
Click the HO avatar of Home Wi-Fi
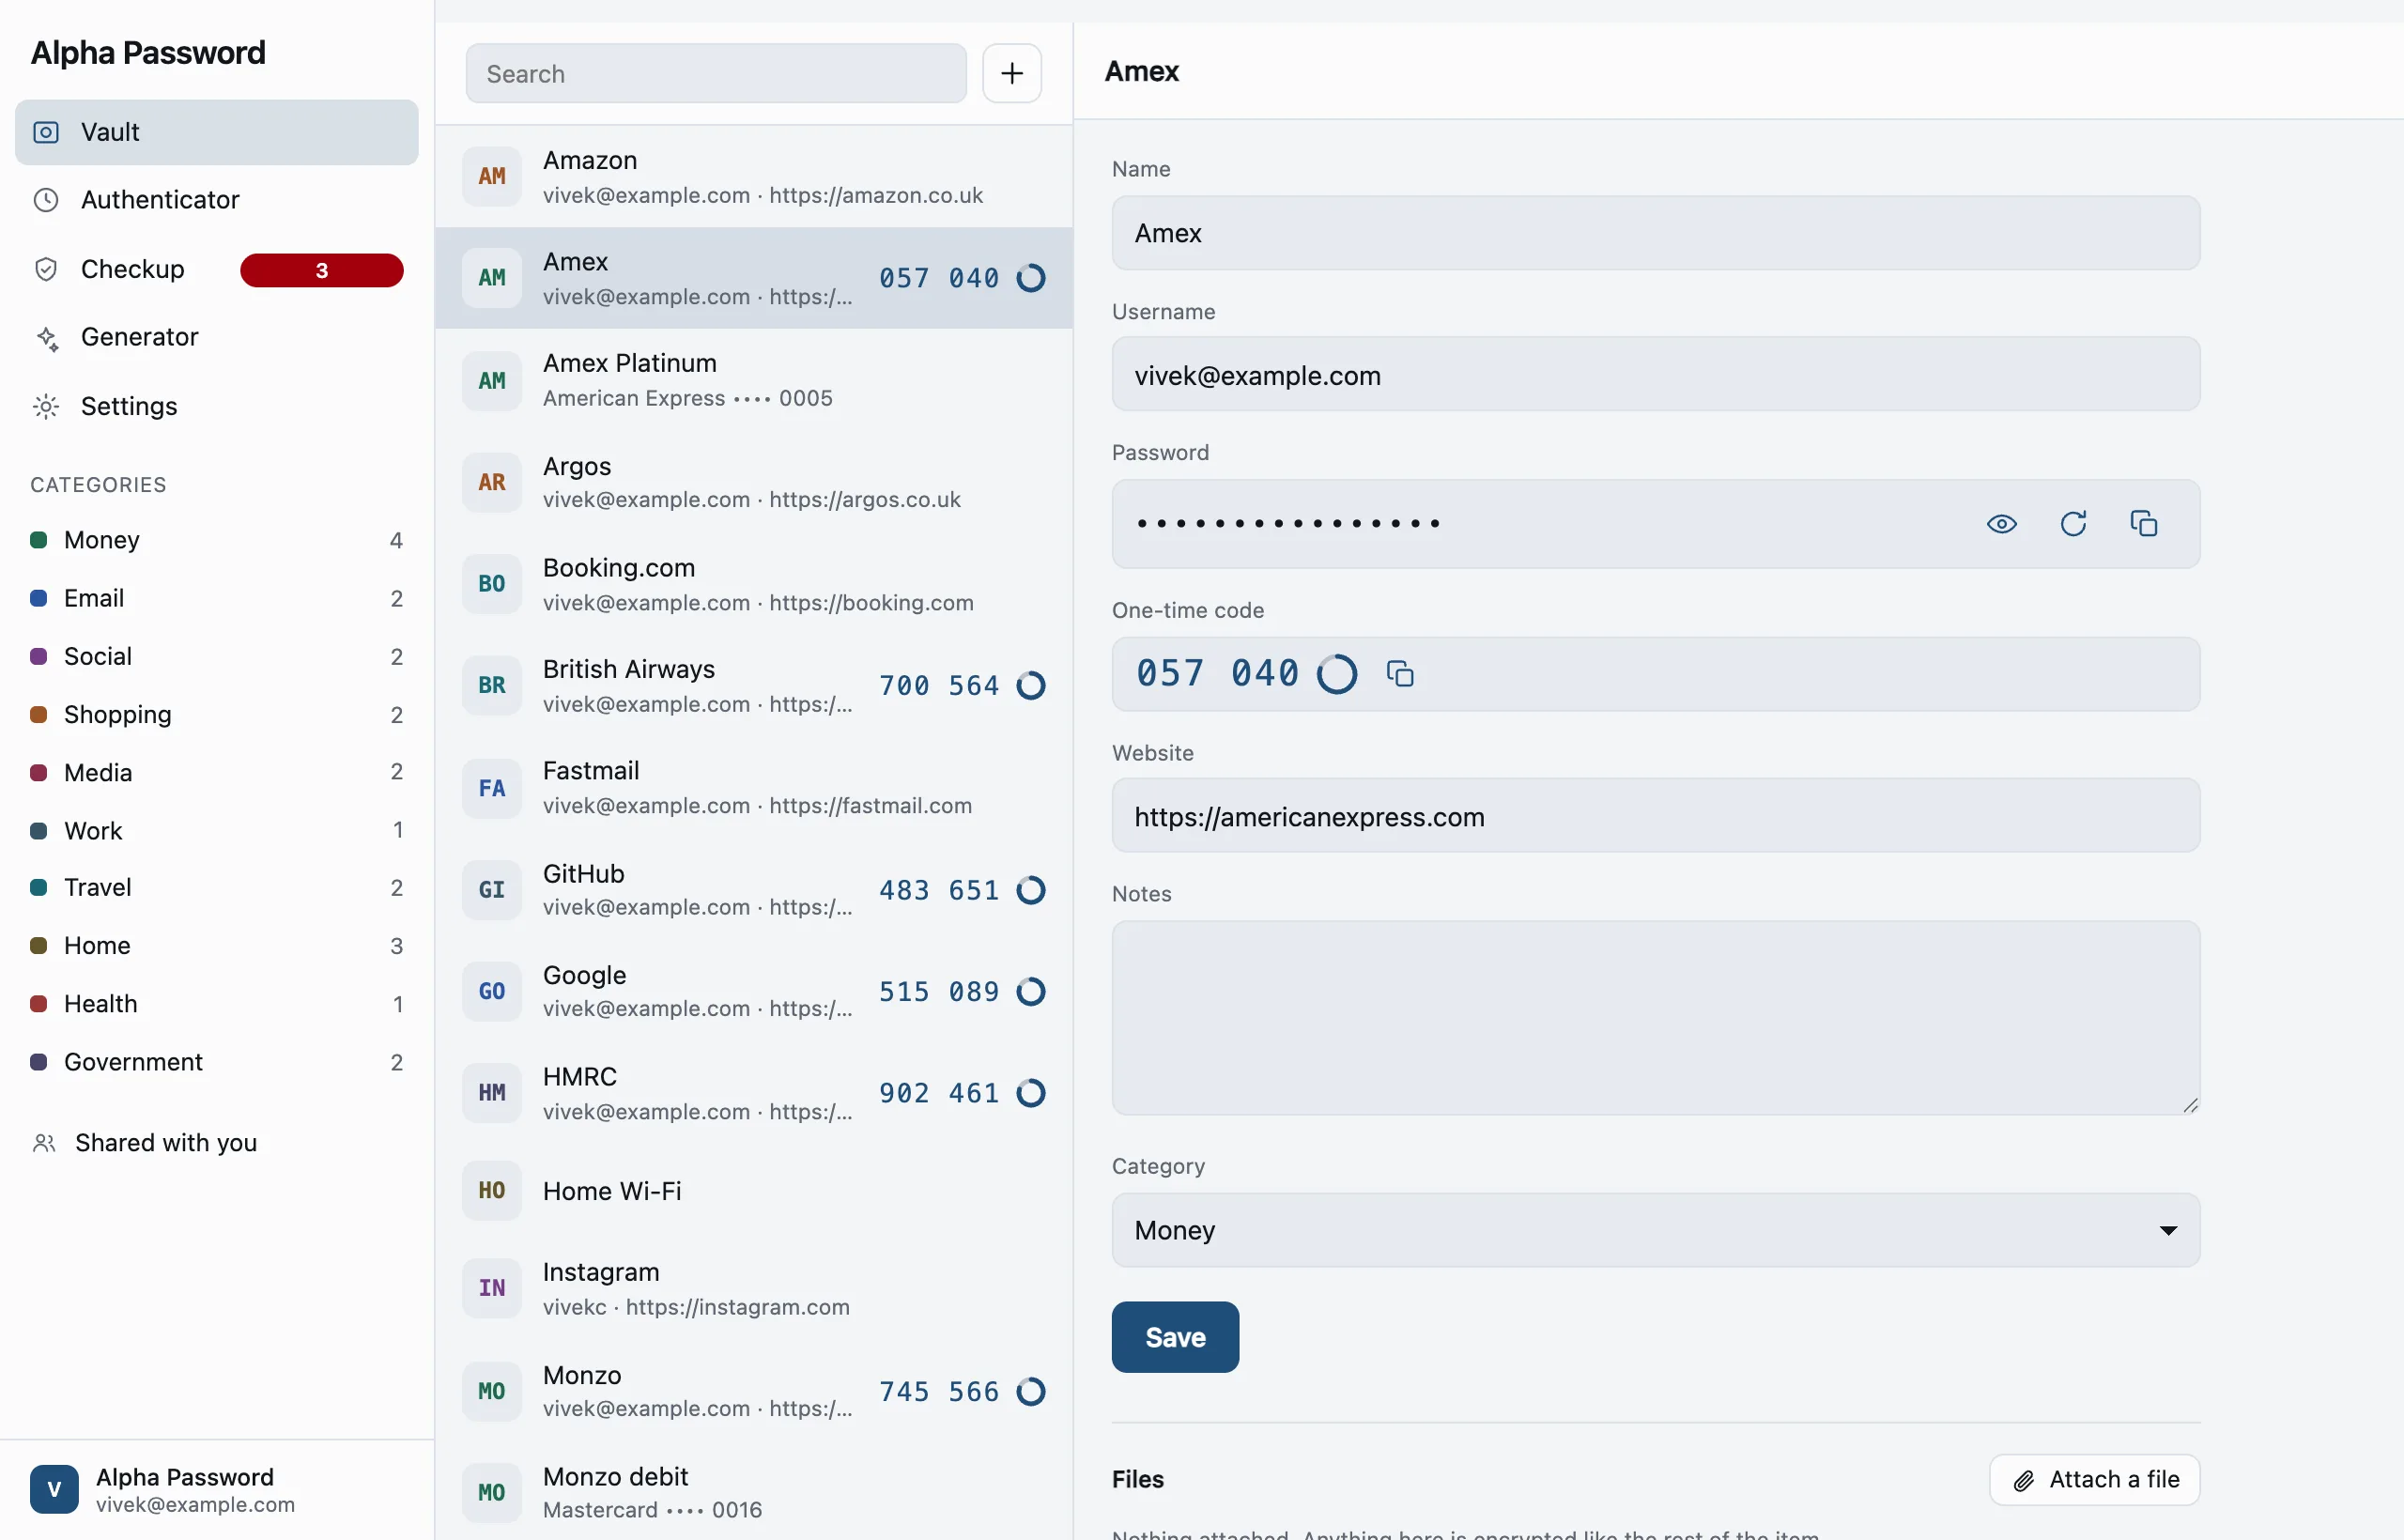pos(491,1190)
